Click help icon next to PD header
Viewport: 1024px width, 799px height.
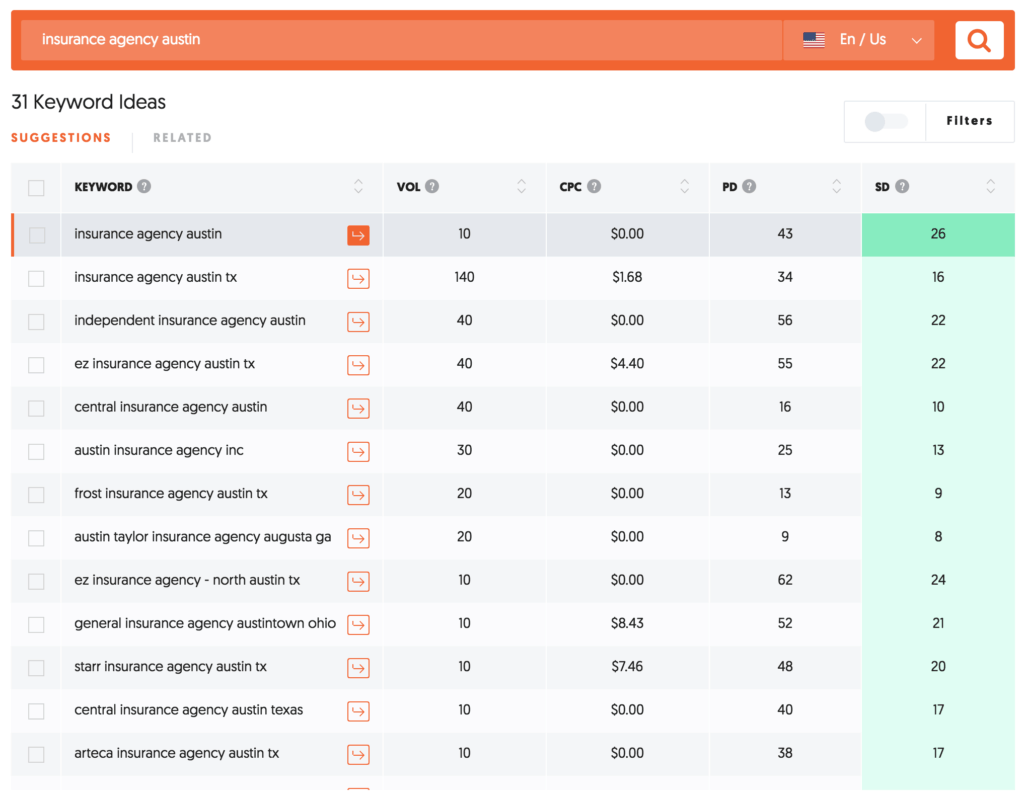coord(749,187)
